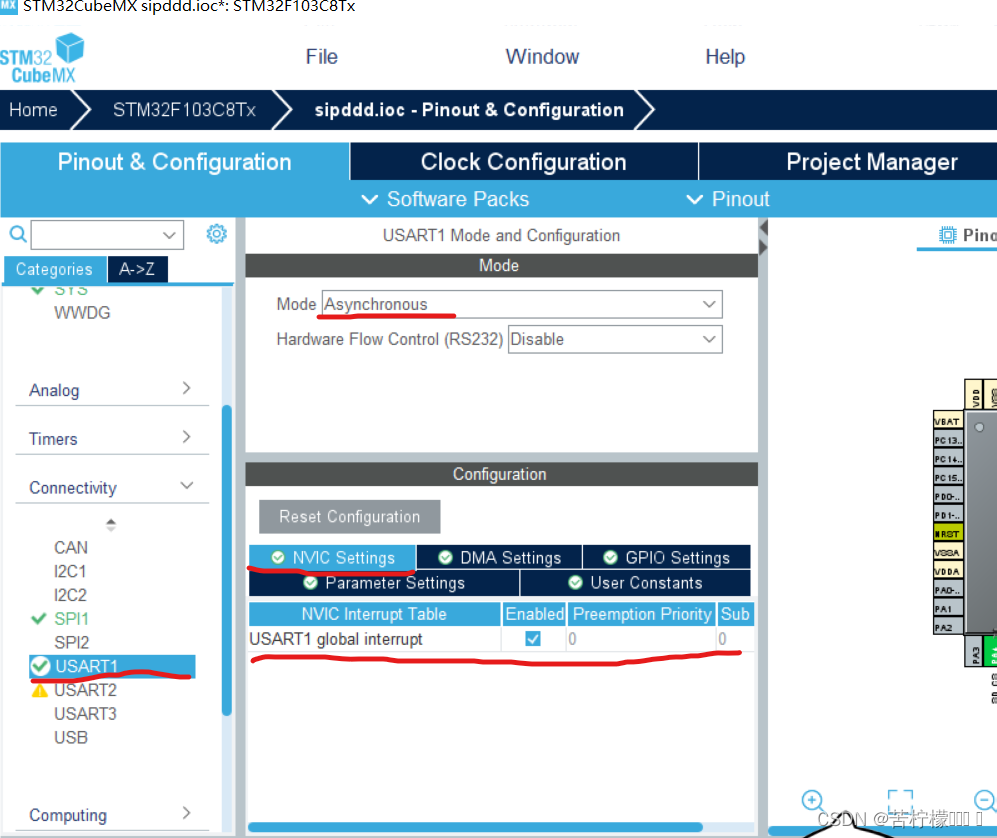
Task: Click the yellow warning icon beside USART2
Action: point(39,690)
